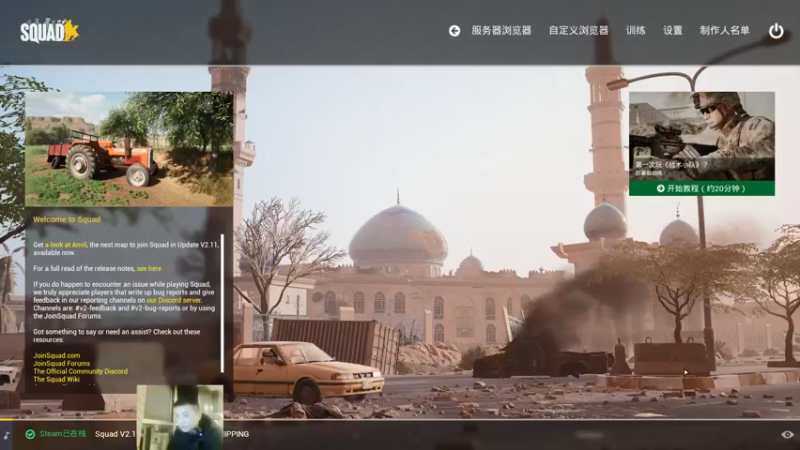Open the JoinSquad Forums link
800x450 pixels.
pyautogui.click(x=62, y=364)
